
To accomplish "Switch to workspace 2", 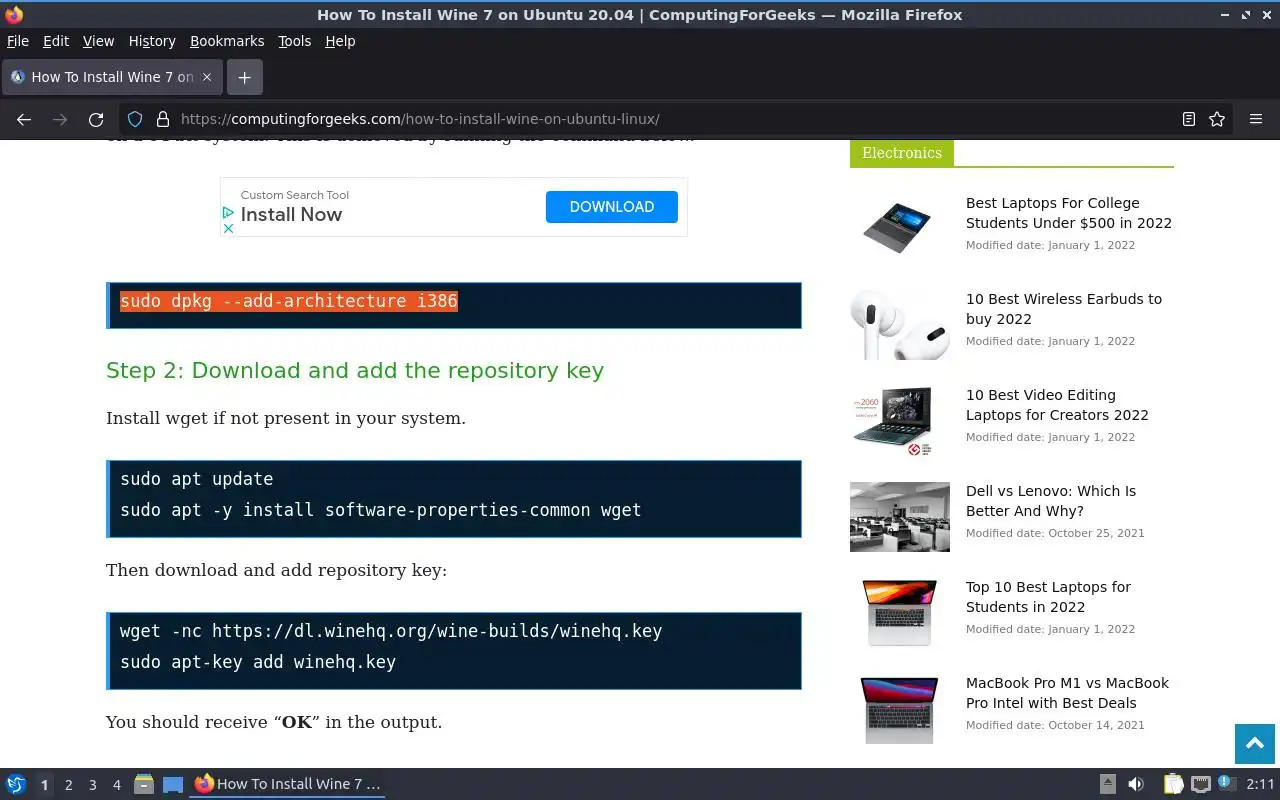I will point(68,785).
